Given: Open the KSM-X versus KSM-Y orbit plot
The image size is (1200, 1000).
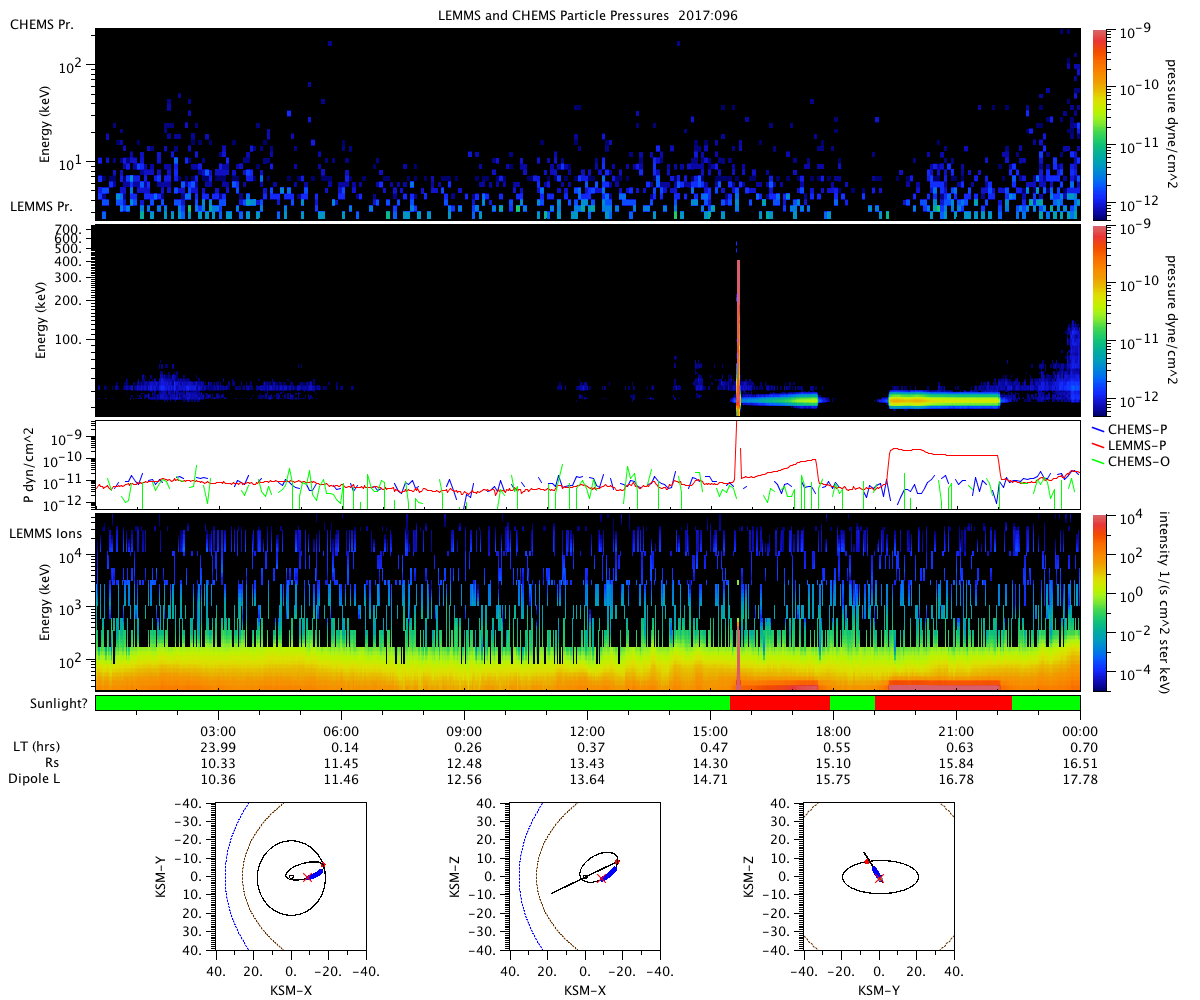Looking at the screenshot, I should click(x=290, y=875).
